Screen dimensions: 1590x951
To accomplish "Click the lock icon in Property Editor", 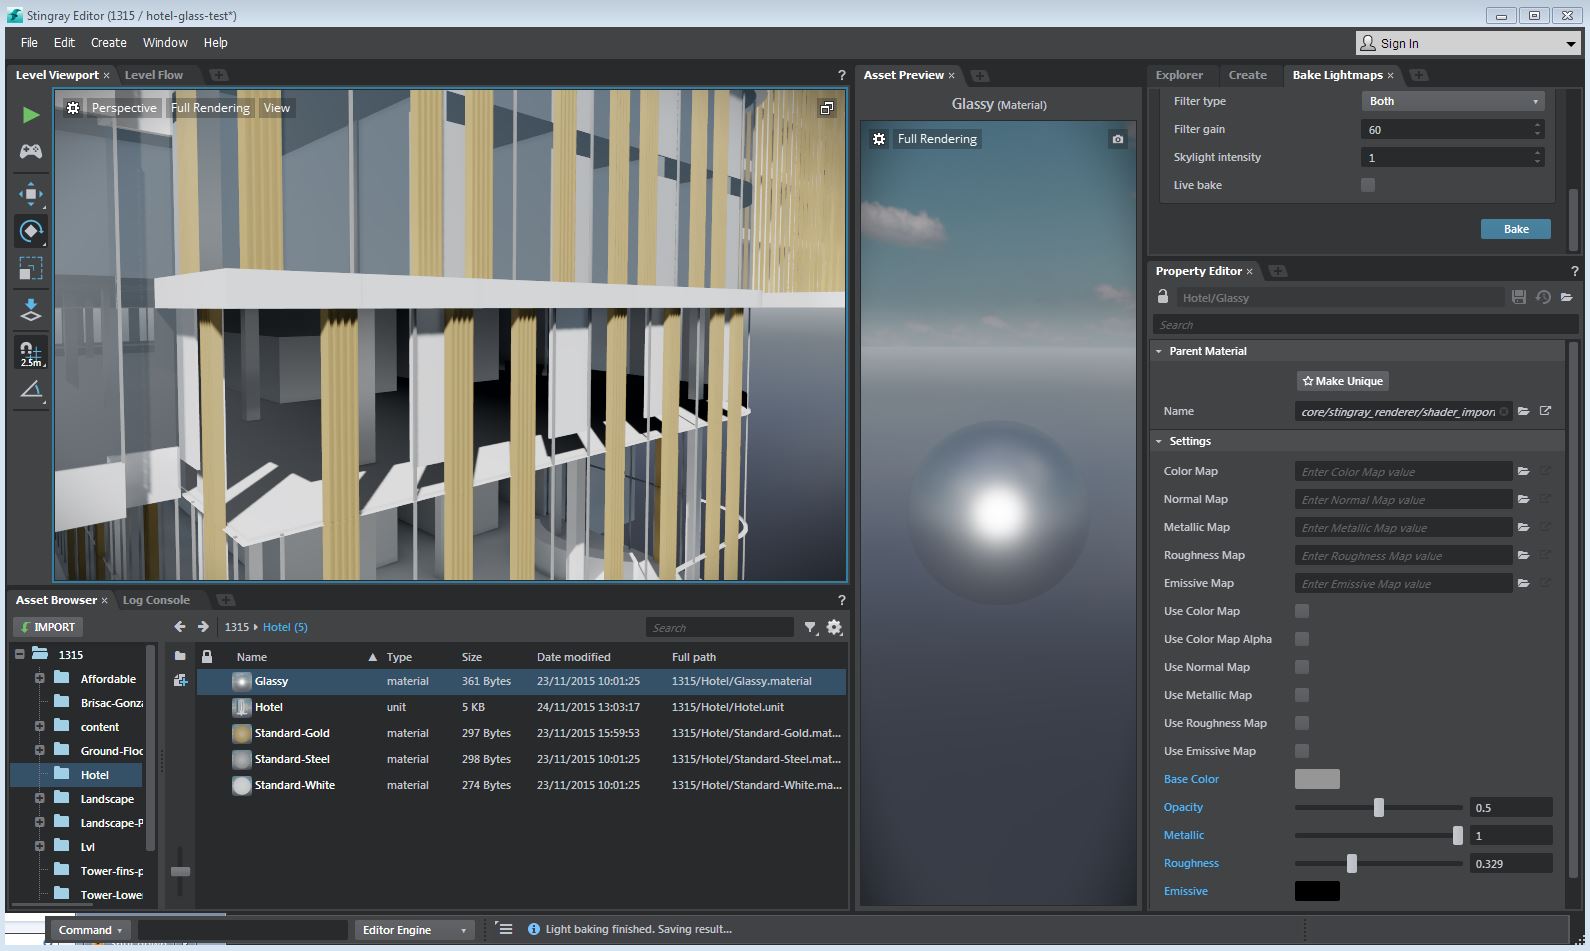I will (x=1163, y=297).
